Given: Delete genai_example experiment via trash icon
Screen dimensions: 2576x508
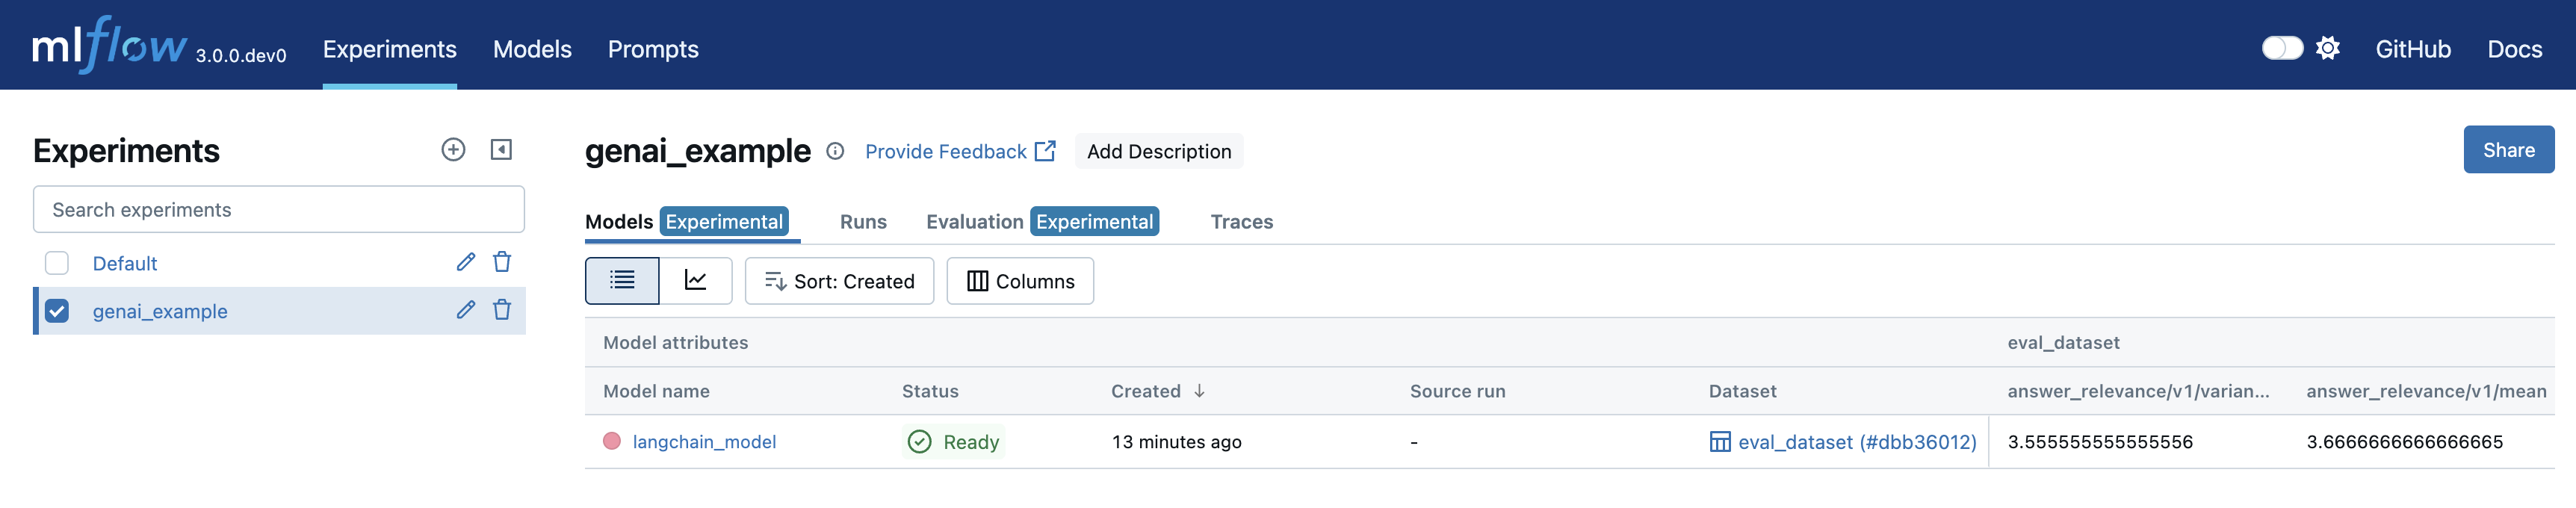Looking at the screenshot, I should (x=502, y=310).
